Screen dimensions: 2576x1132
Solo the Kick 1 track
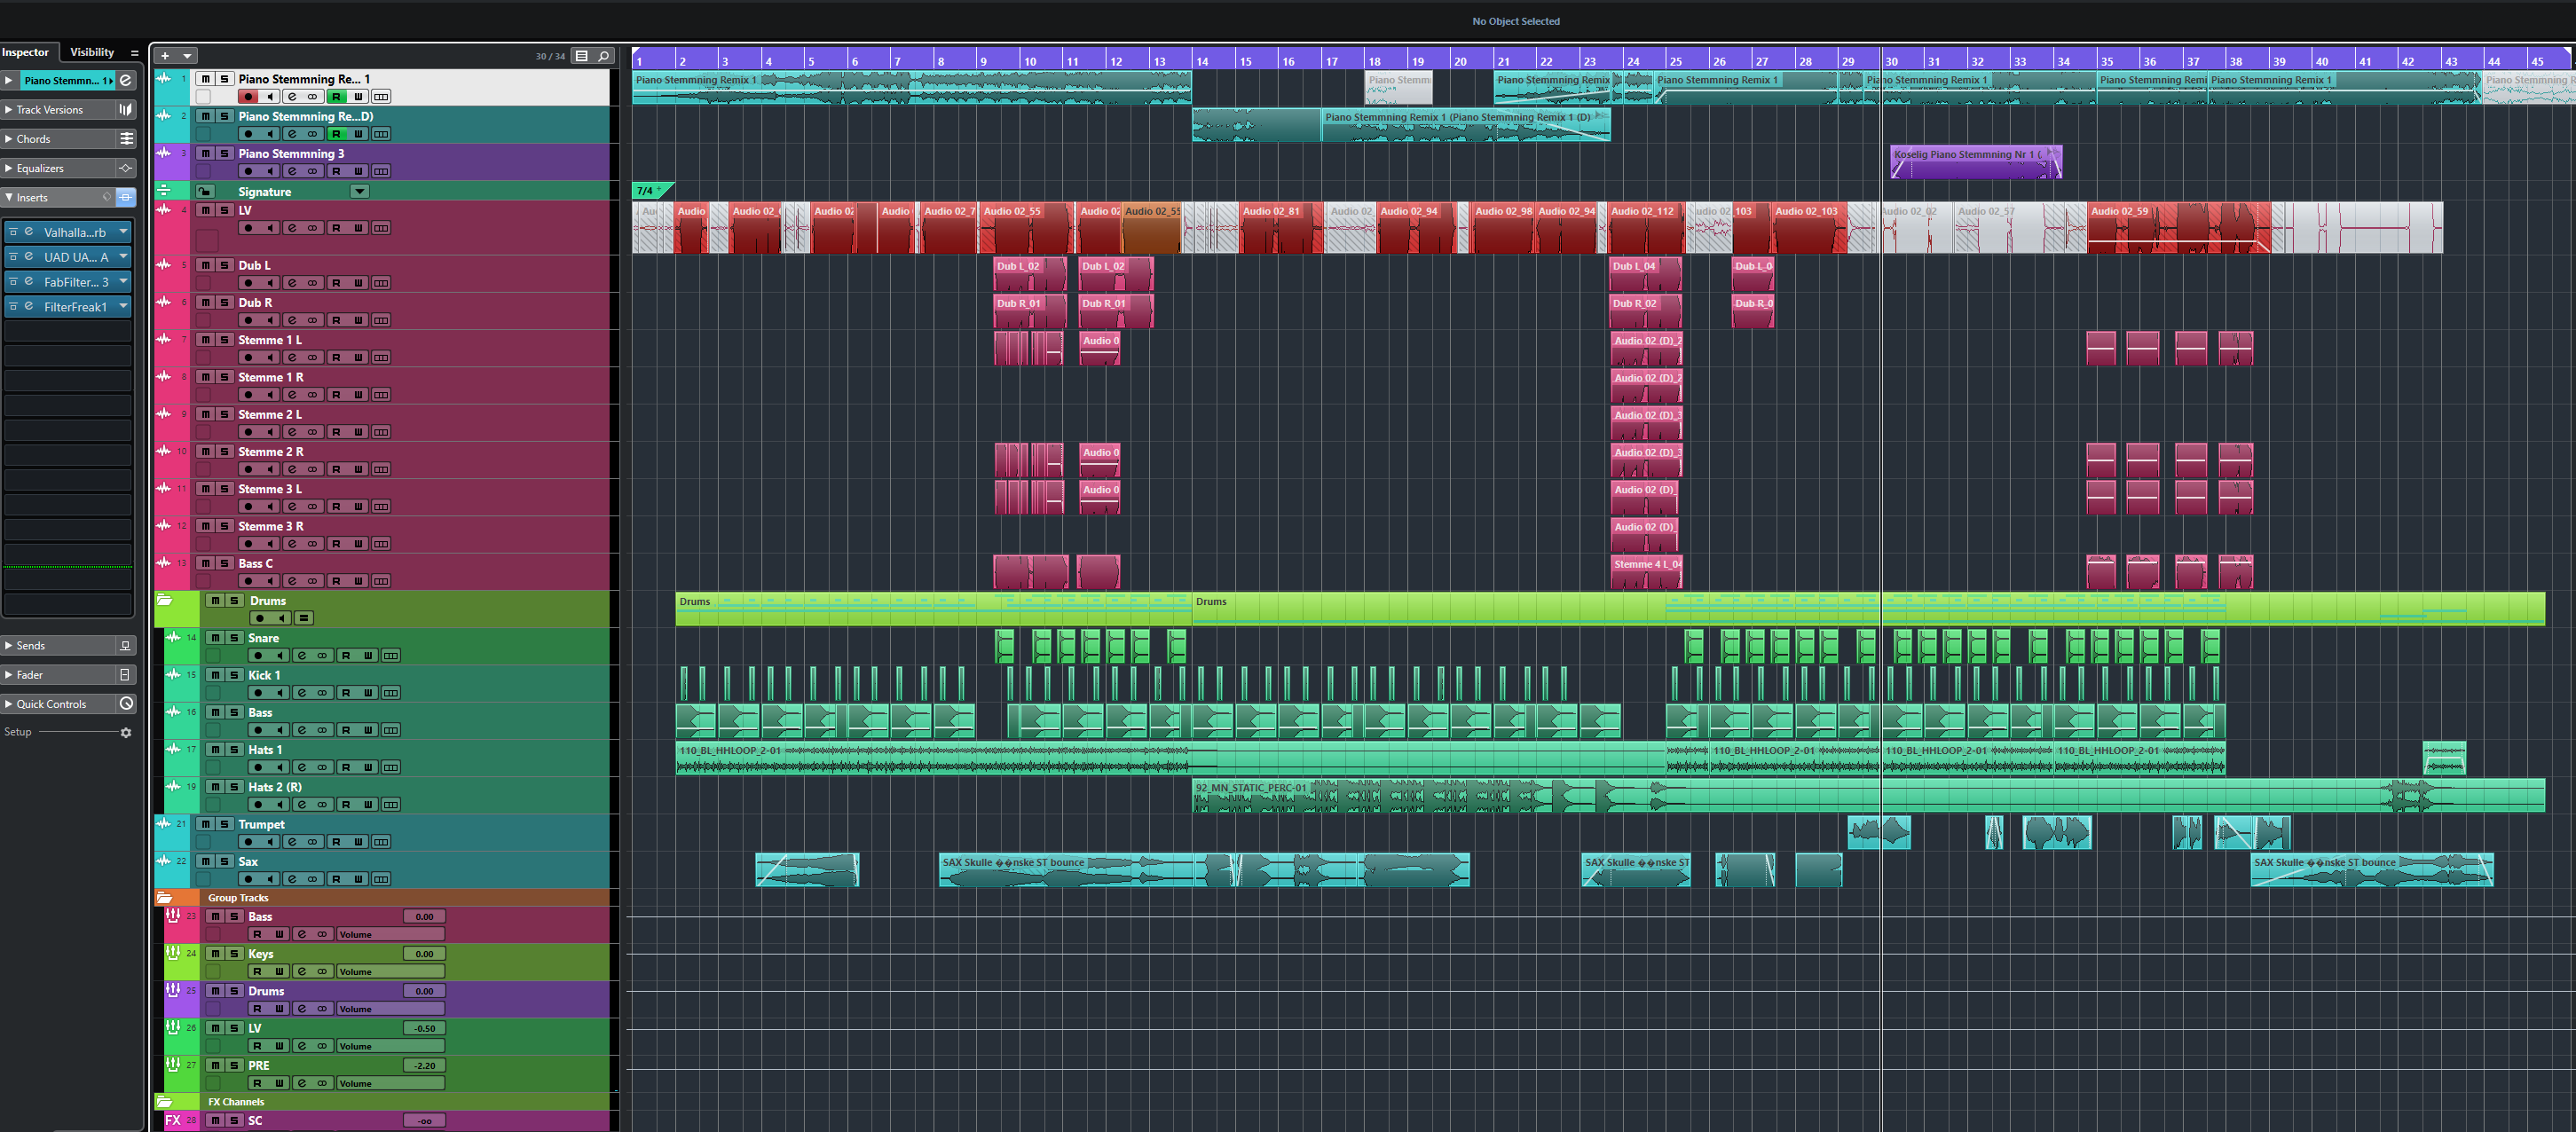tap(234, 675)
